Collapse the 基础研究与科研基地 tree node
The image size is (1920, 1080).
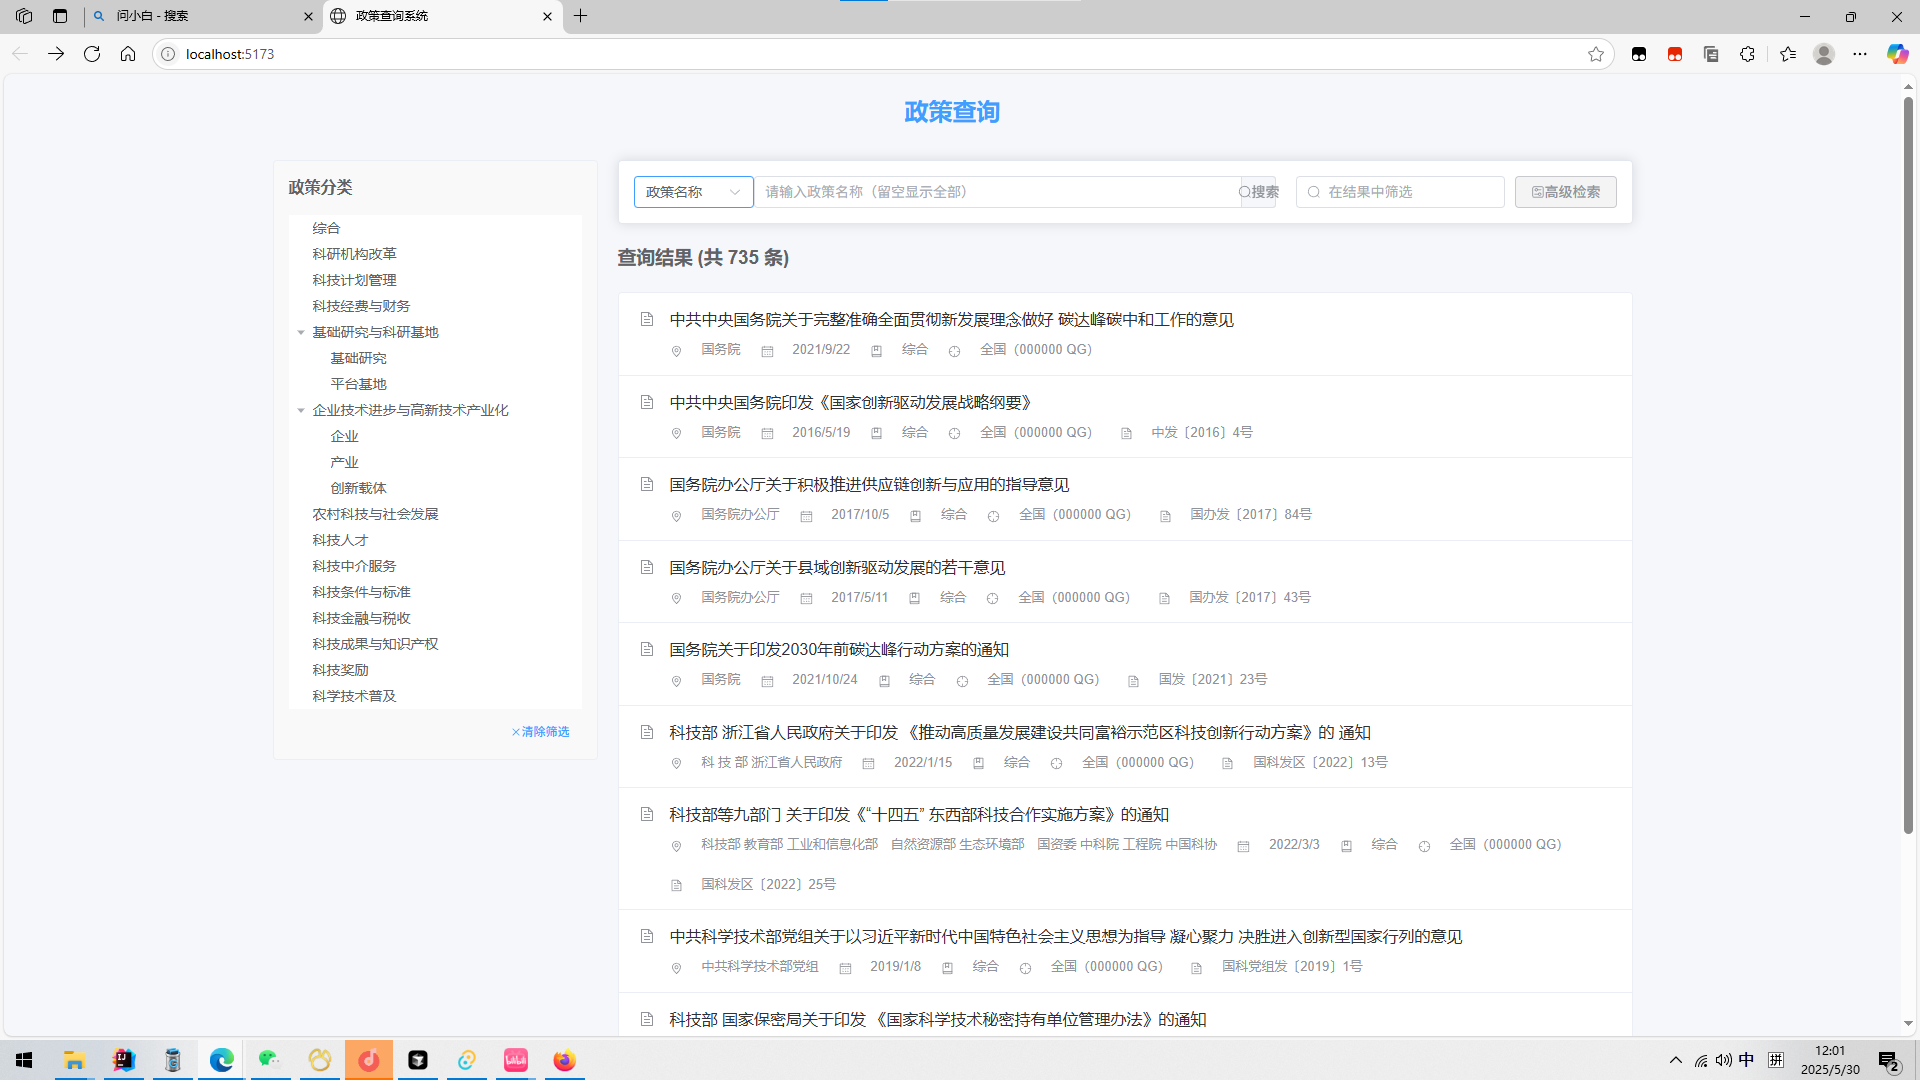pyautogui.click(x=301, y=332)
